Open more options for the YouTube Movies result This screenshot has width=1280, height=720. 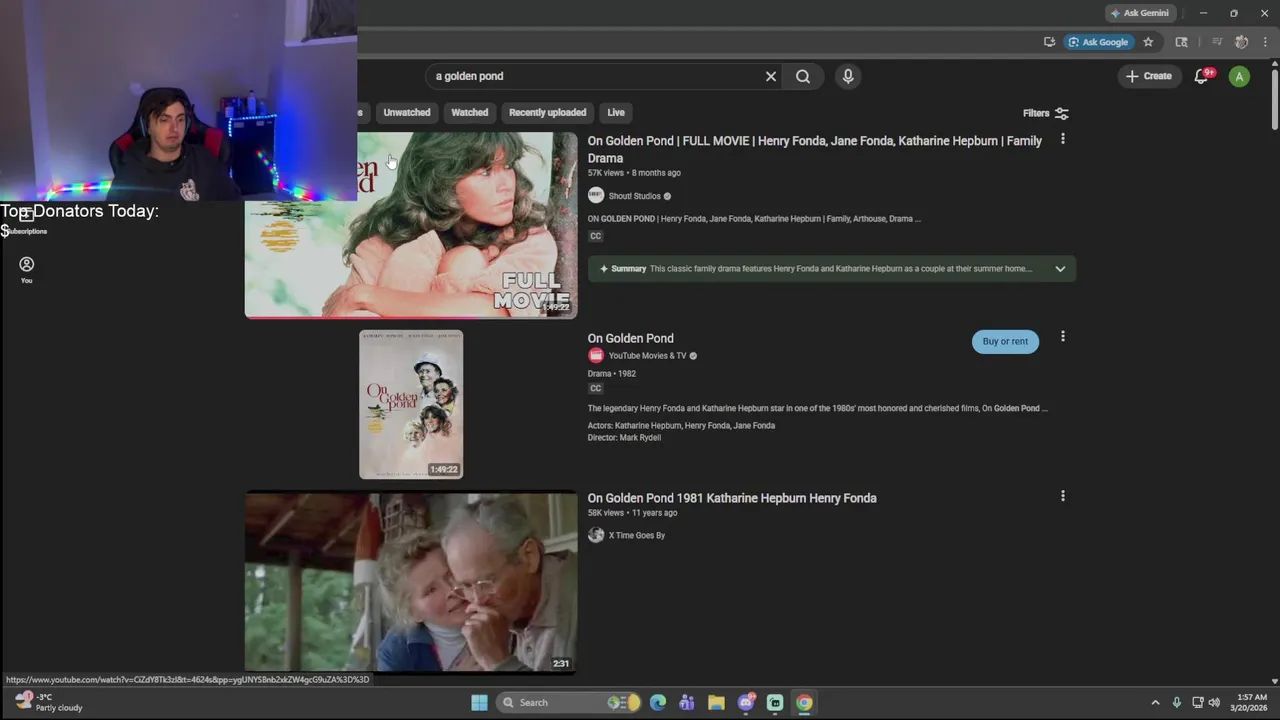1063,336
